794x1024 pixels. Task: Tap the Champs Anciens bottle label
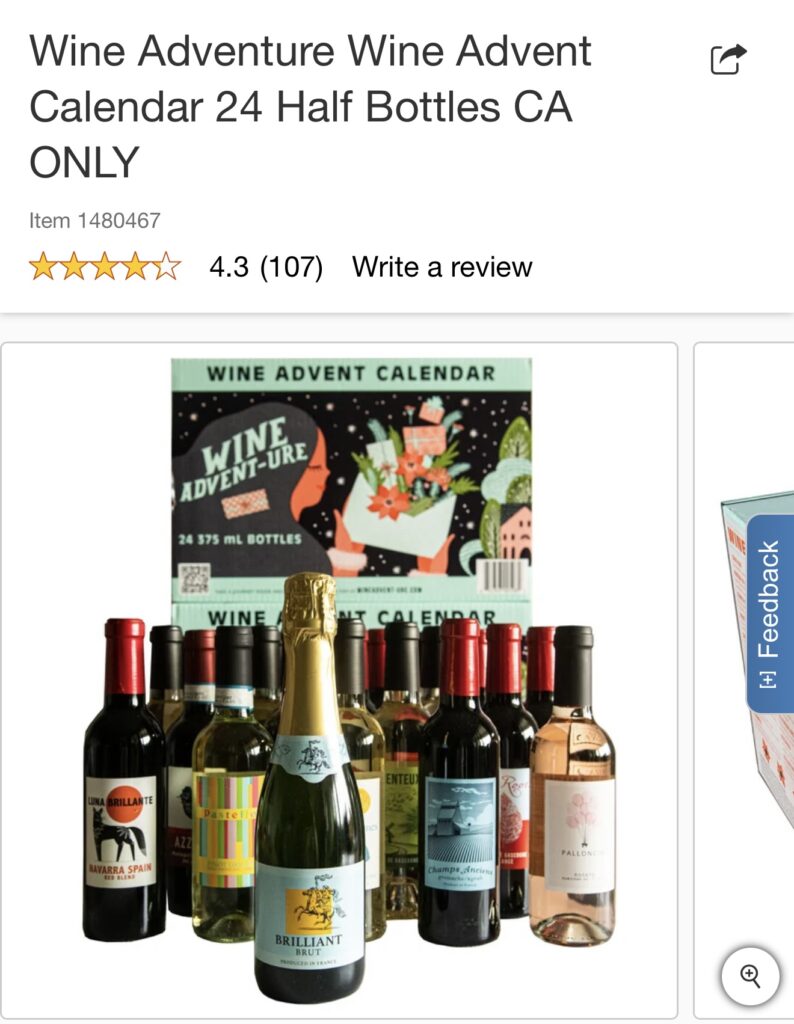[x=462, y=835]
